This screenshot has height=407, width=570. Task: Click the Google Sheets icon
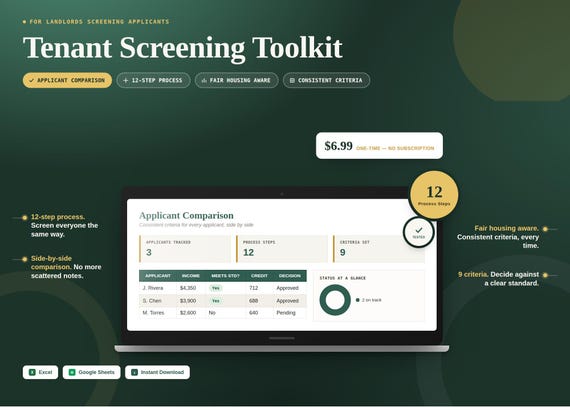point(72,372)
